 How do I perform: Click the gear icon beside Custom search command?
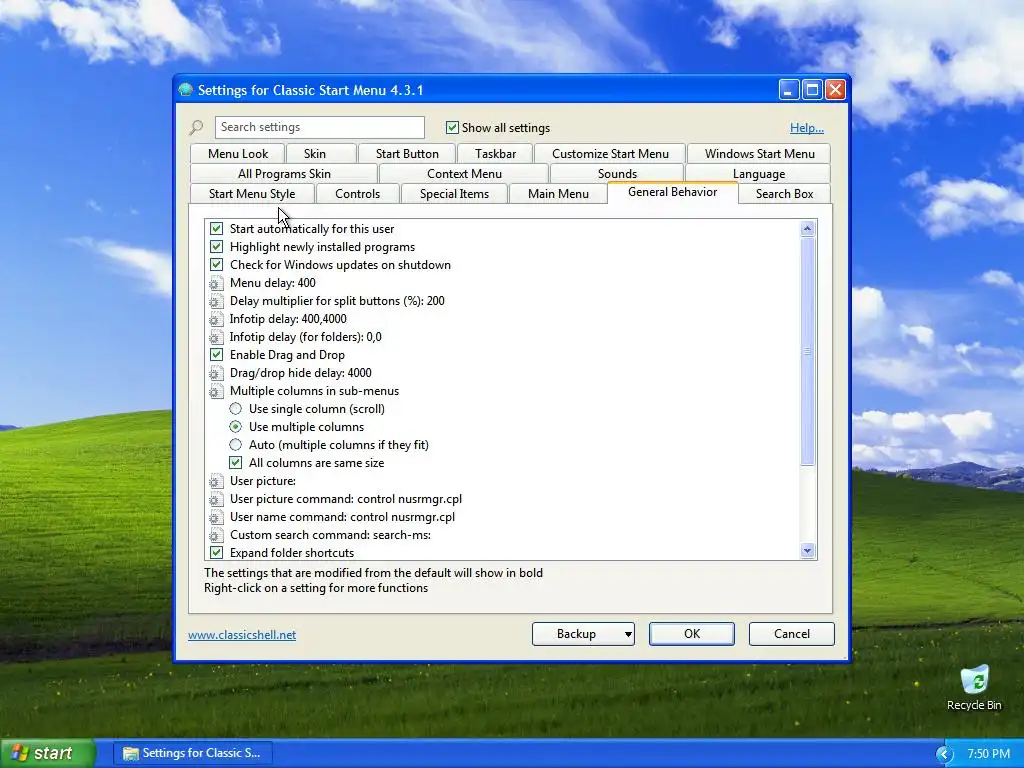[216, 535]
